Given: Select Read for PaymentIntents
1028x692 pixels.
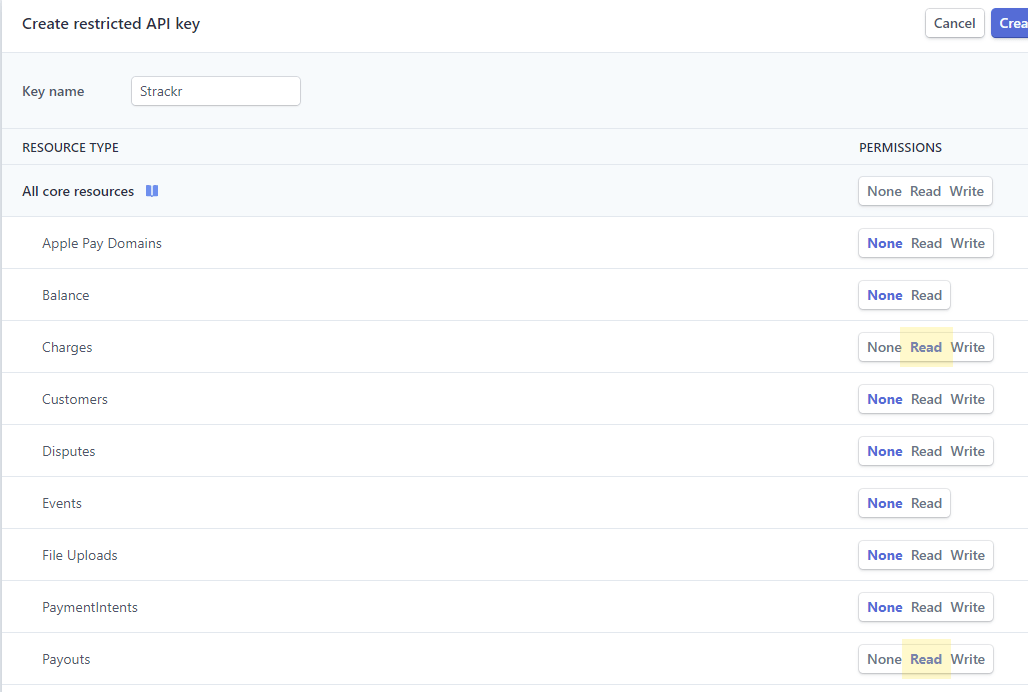Looking at the screenshot, I should (926, 607).
